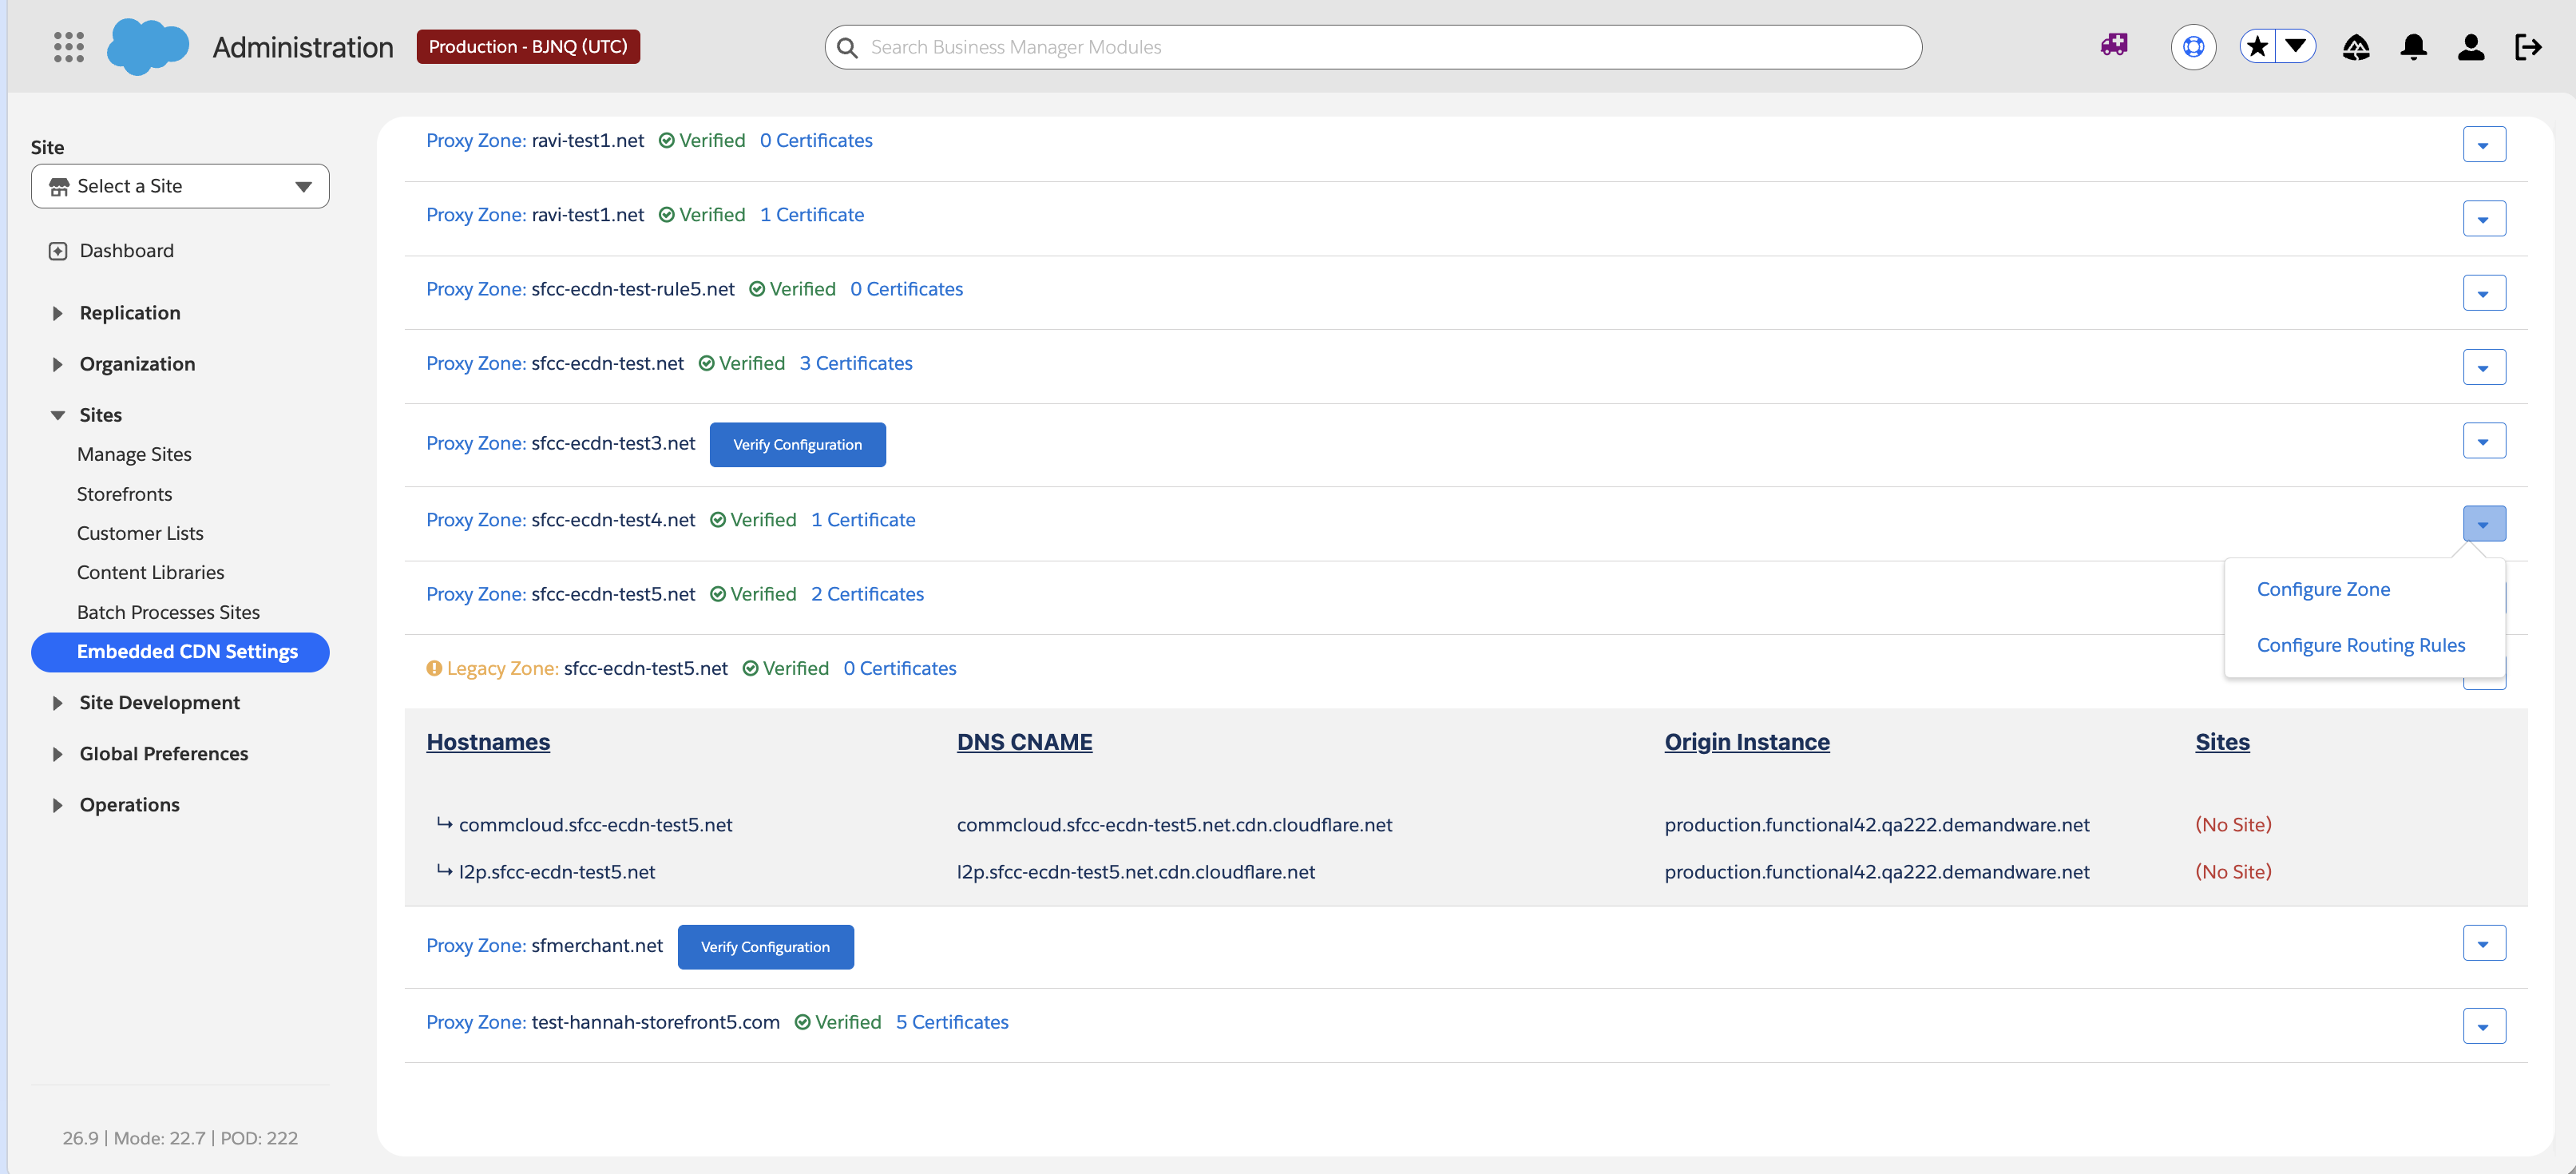Open notifications bell icon
The image size is (2576, 1174).
click(2413, 47)
